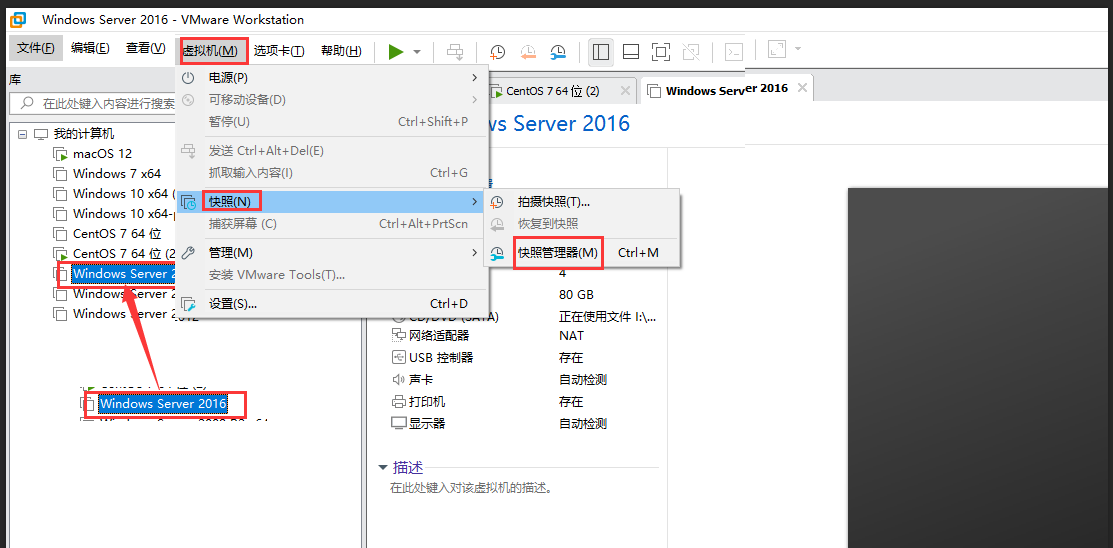The width and height of the screenshot is (1113, 548).
Task: Open the 选项卡(T) menu
Action: pyautogui.click(x=279, y=50)
